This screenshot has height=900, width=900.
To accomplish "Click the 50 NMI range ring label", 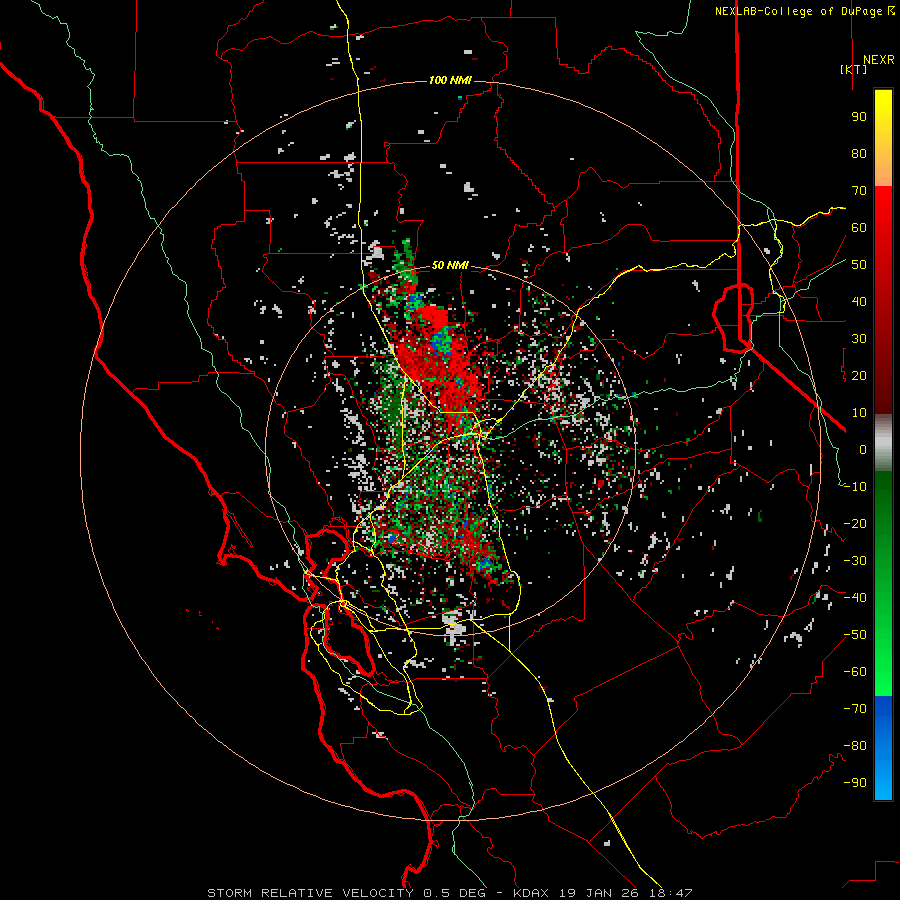I will point(450,265).
